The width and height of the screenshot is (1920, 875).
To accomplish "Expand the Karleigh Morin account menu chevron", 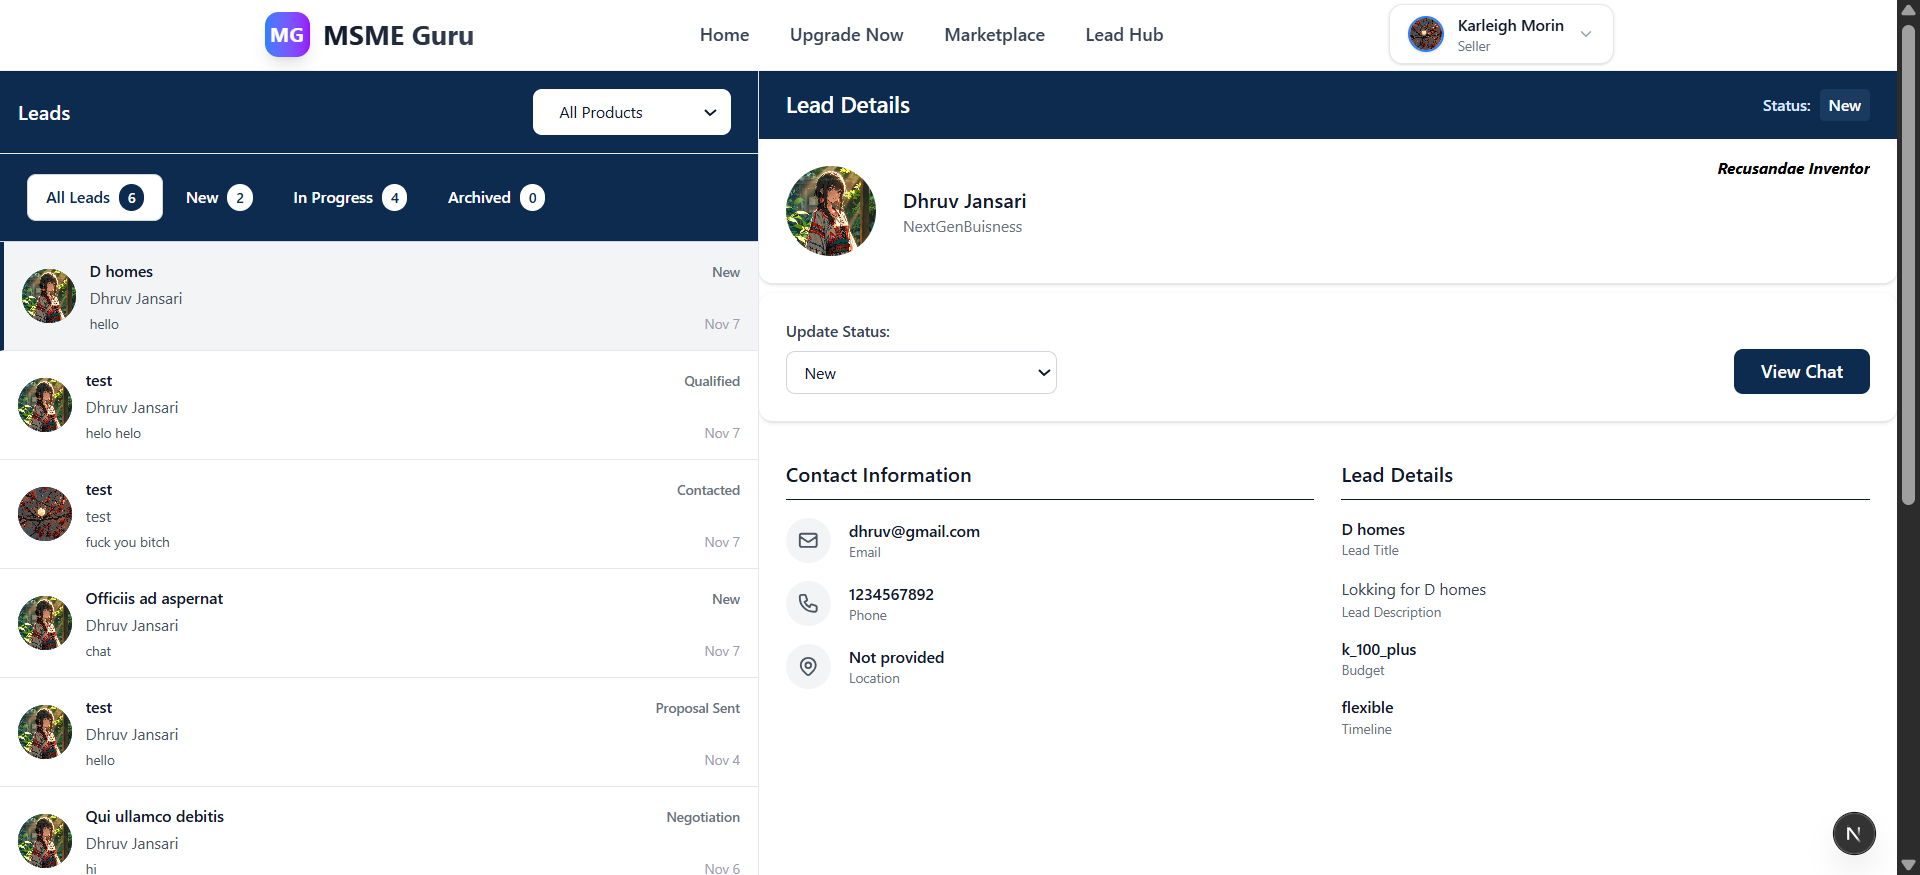I will 1585,35.
